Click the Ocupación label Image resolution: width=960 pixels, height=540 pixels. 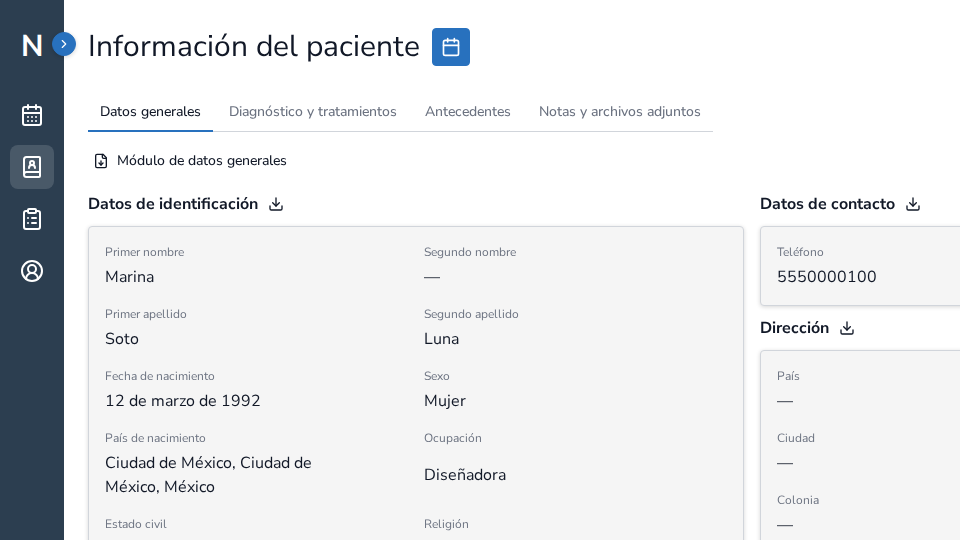click(453, 438)
